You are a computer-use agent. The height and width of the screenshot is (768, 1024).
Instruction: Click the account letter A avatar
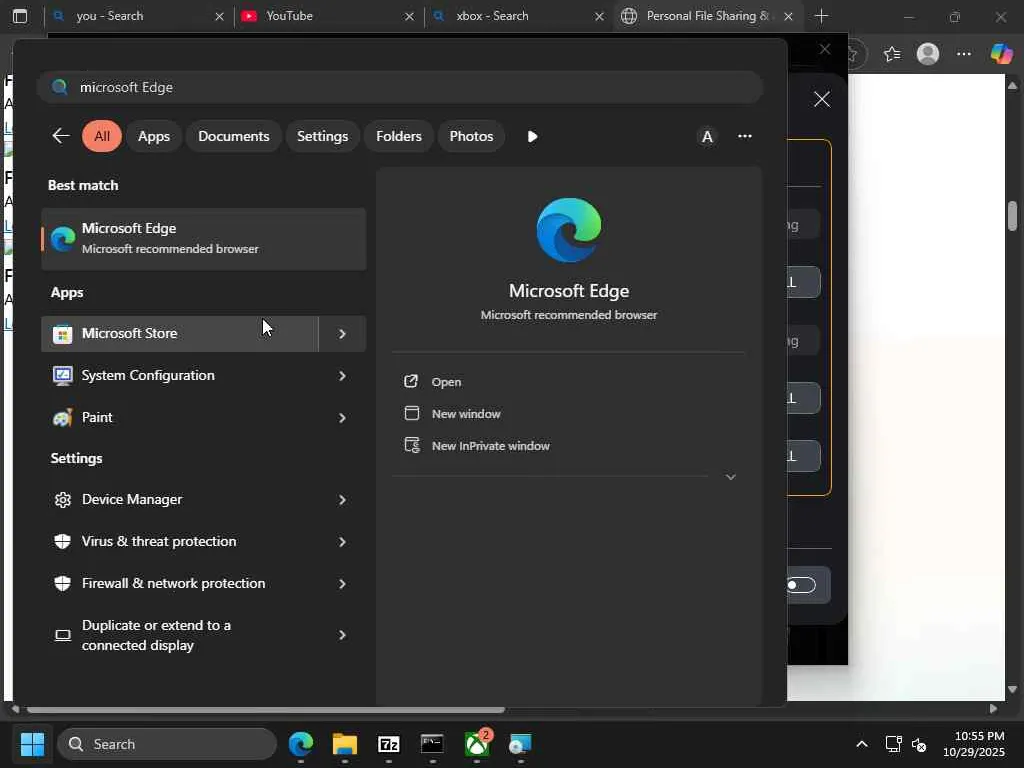click(707, 136)
